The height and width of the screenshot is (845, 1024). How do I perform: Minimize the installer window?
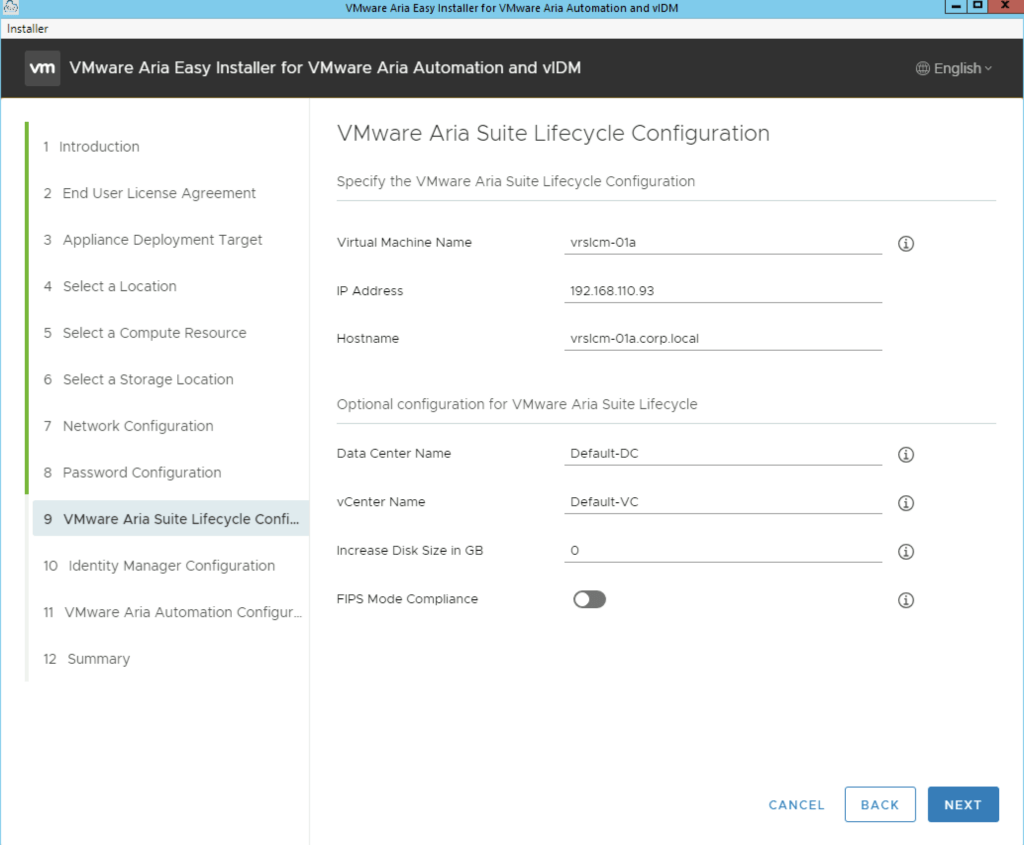pos(955,7)
